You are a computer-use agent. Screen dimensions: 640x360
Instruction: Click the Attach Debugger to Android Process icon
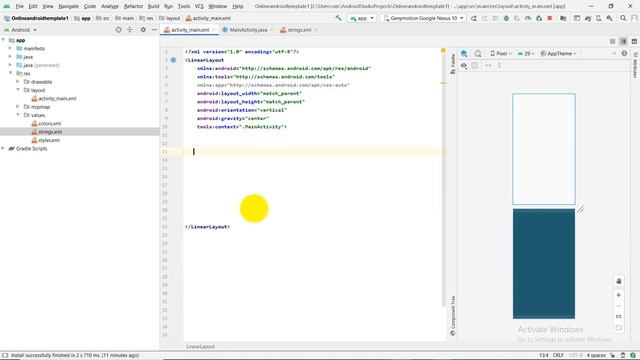pos(539,18)
